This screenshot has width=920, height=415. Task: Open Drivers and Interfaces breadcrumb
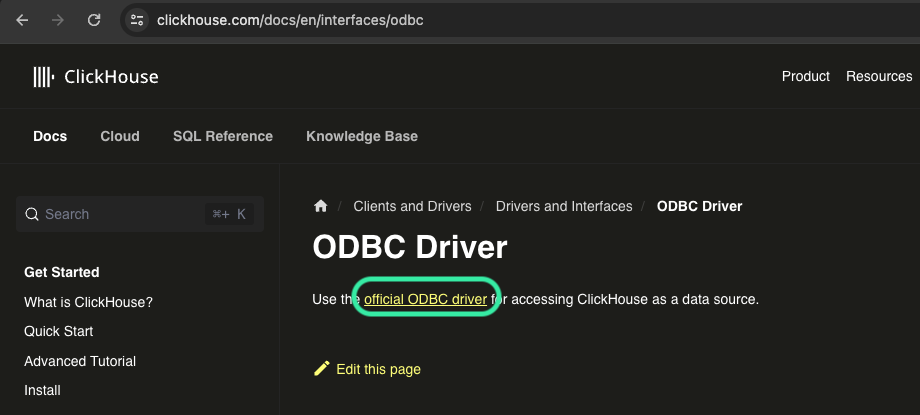pyautogui.click(x=564, y=206)
